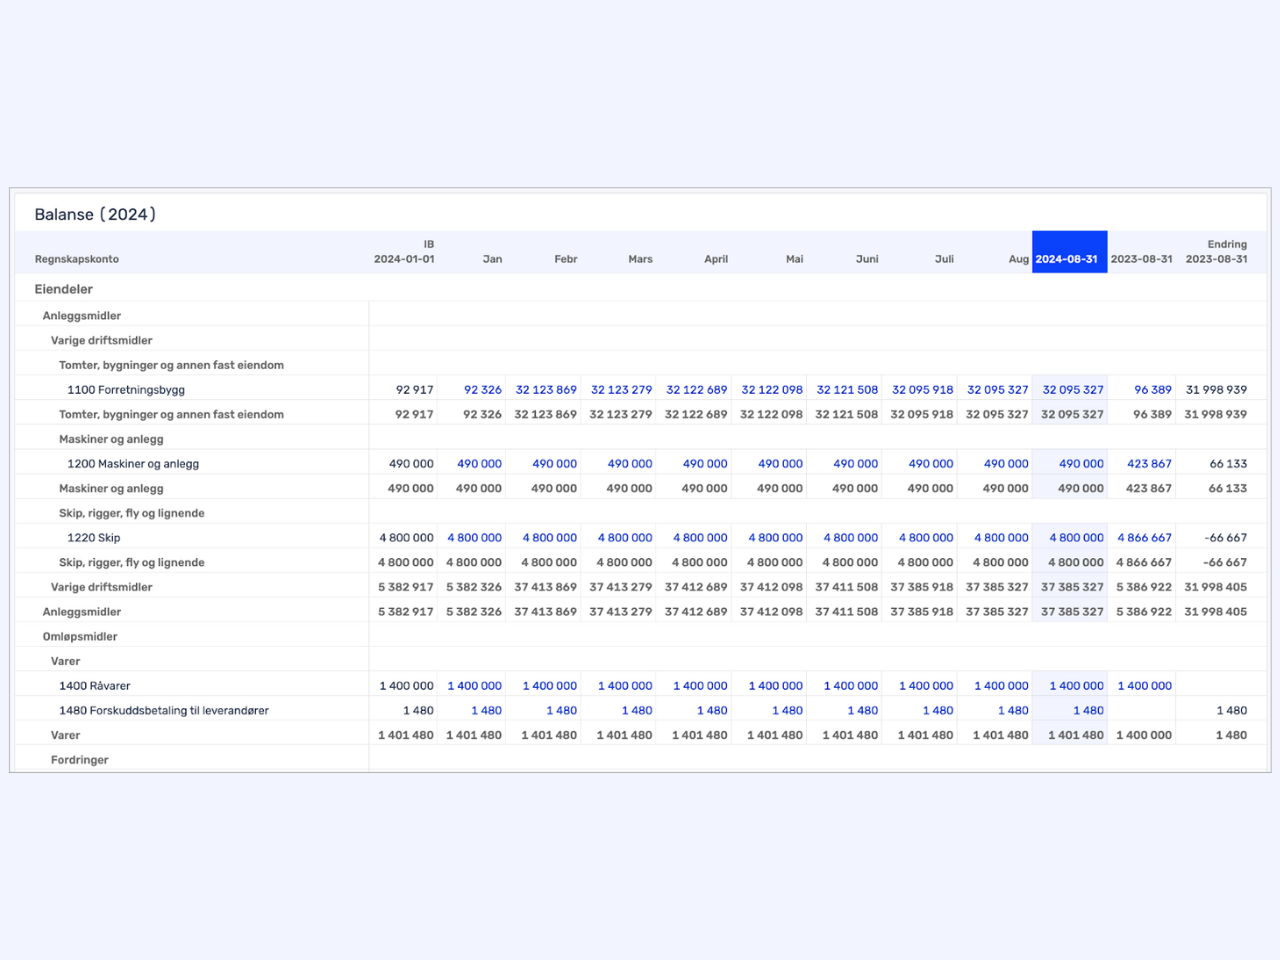Screen dimensions: 1280x960
Task: Click the IB 2024-01-01 column header
Action: (x=404, y=252)
